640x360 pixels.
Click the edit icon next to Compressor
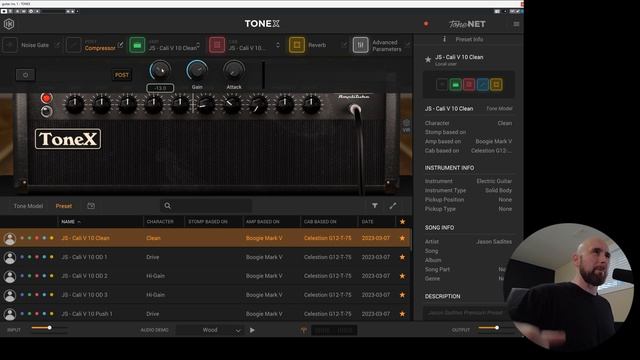(x=121, y=44)
